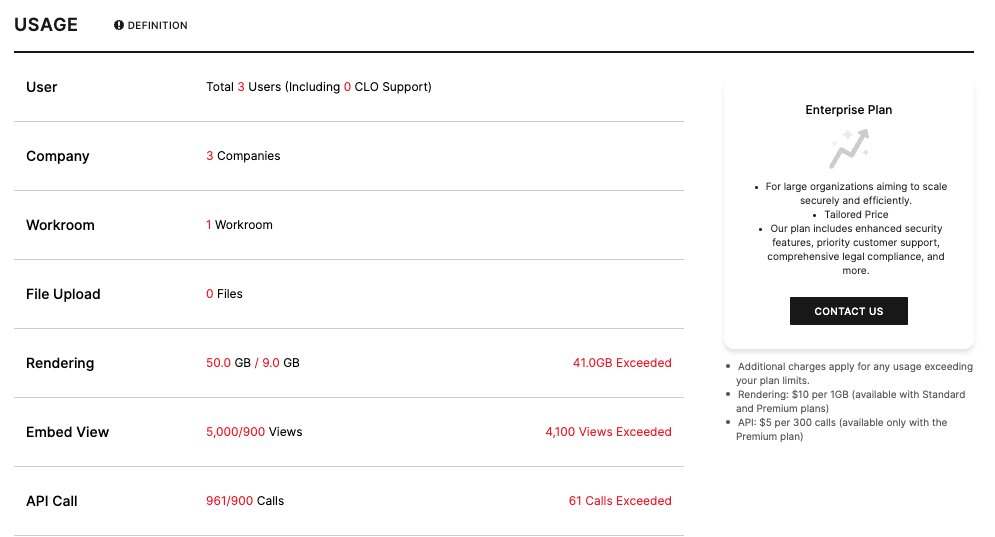
Task: Click the File Upload row label
Action: tap(63, 295)
